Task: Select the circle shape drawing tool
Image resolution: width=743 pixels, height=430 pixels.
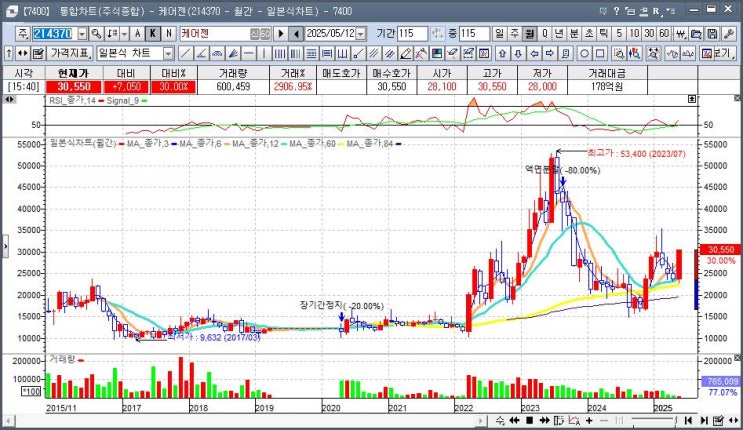Action: click(x=584, y=53)
